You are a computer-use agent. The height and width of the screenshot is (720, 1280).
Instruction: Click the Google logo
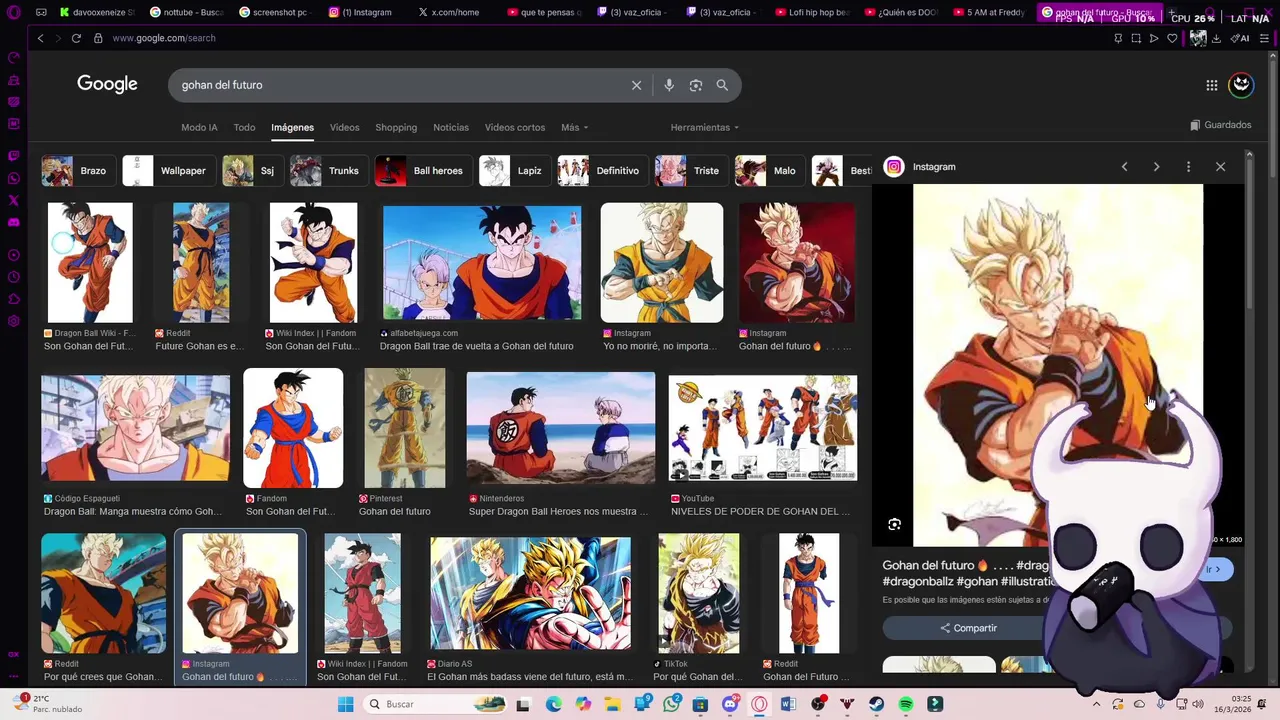click(107, 85)
